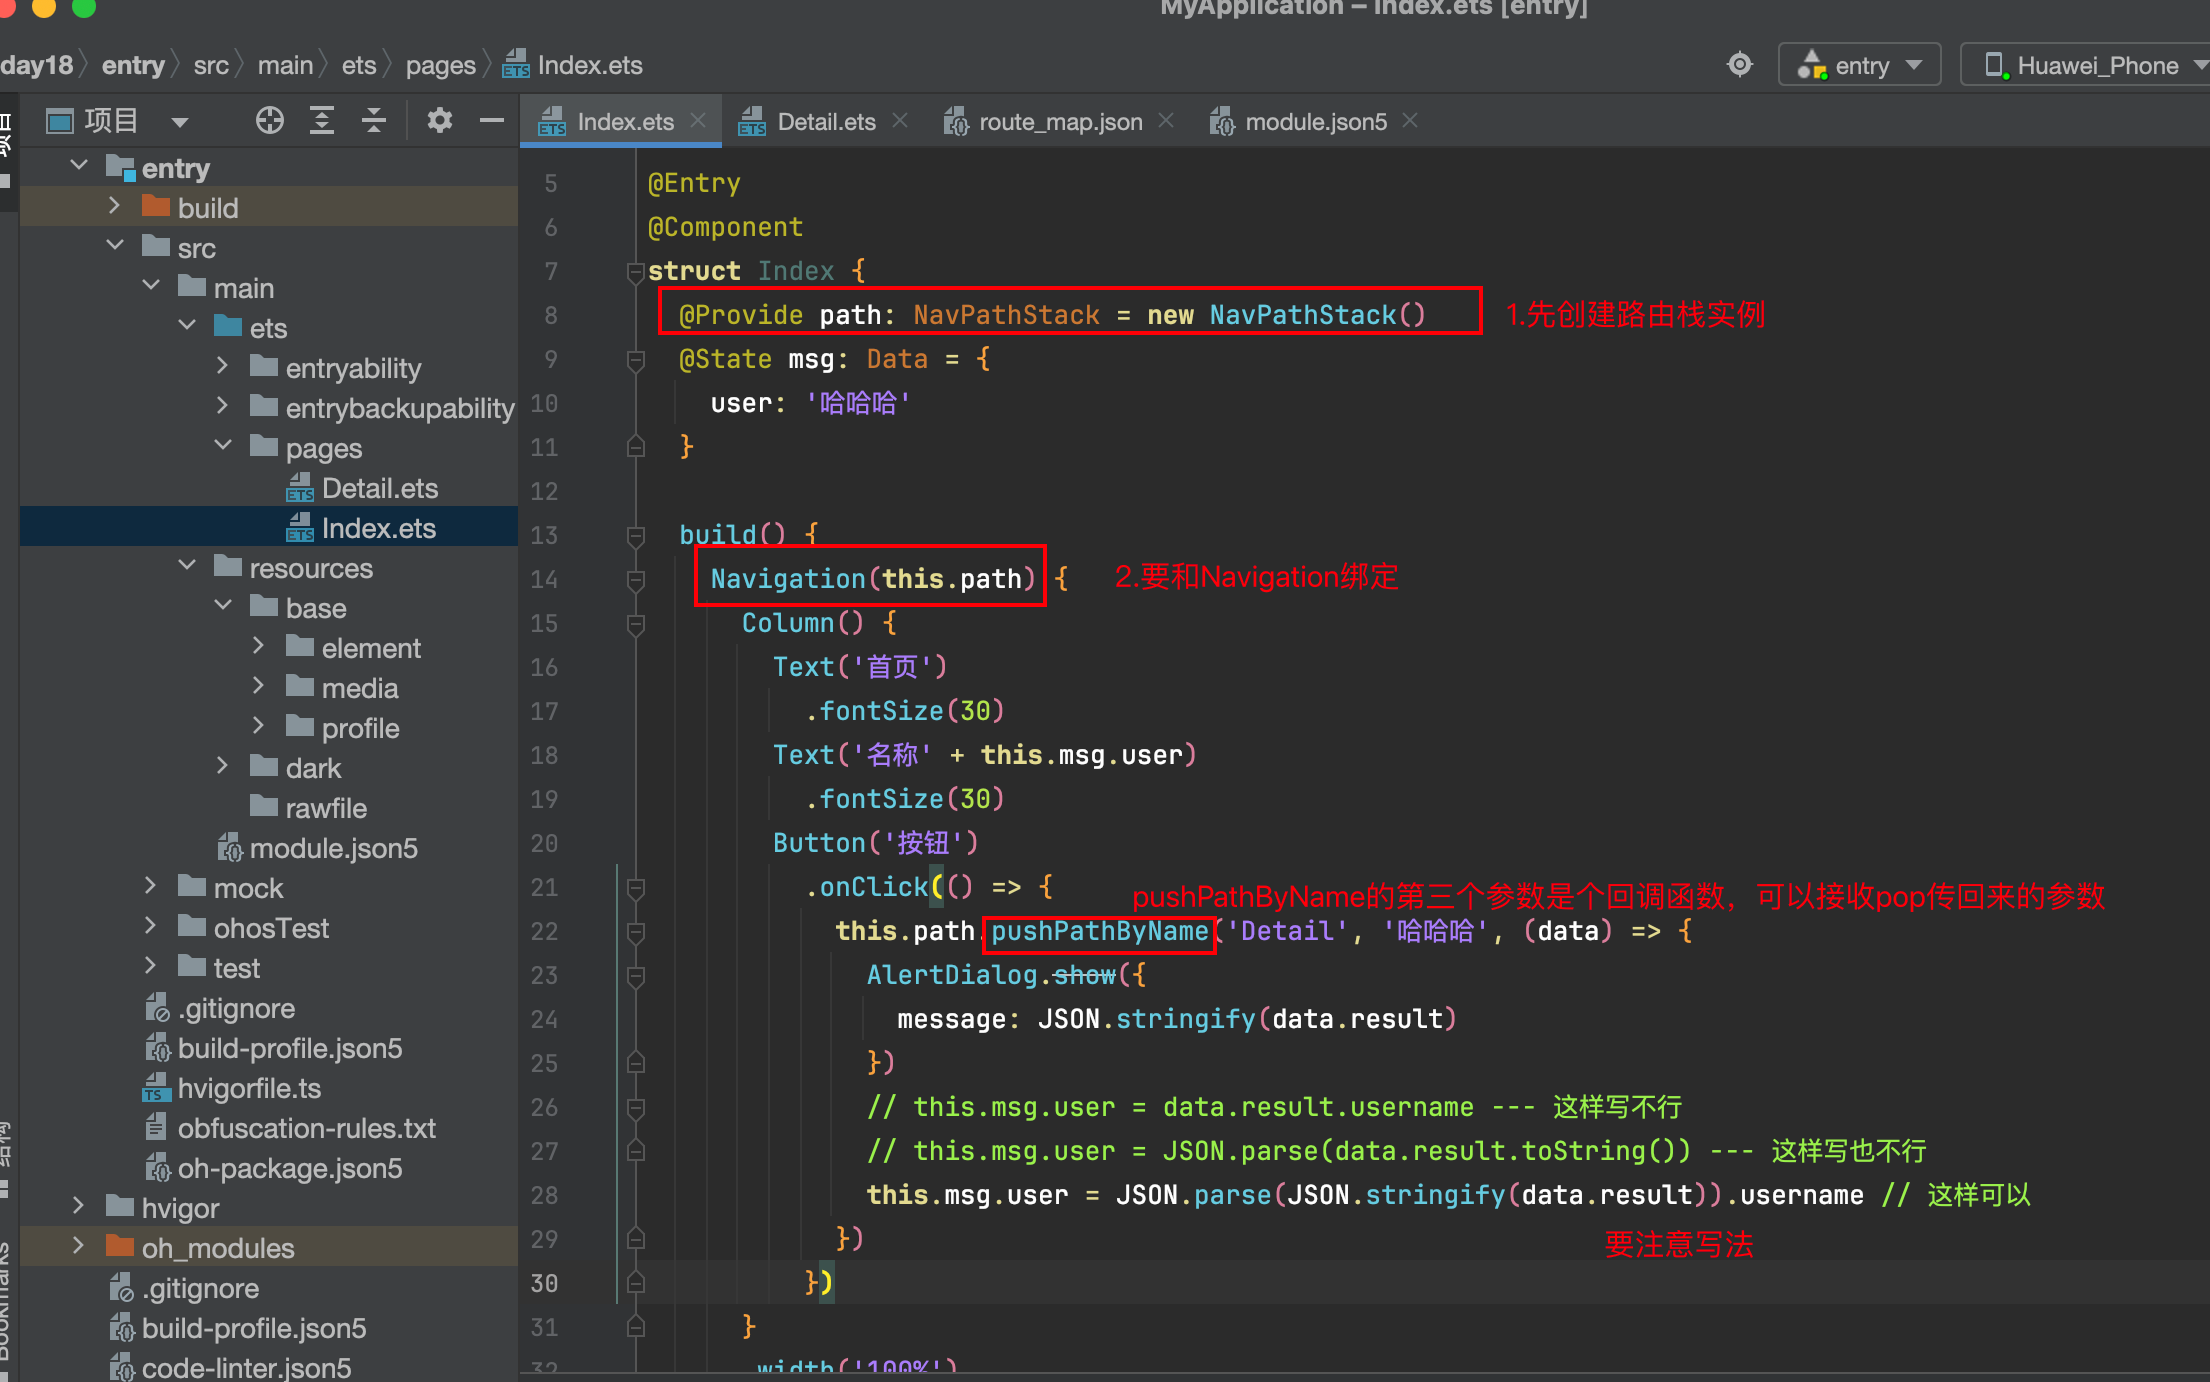The image size is (2210, 1382).
Task: Toggle fold marker at line 14 Navigation
Action: coord(635,579)
